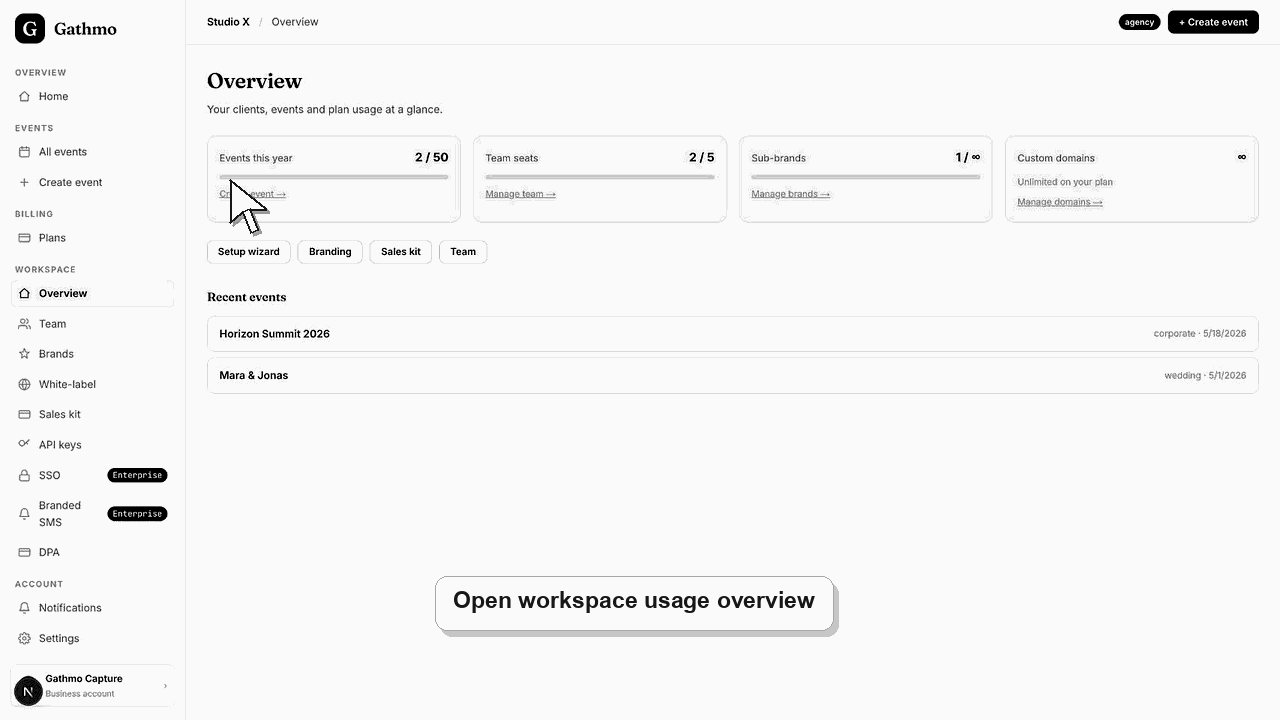Screen dimensions: 1280x720
Task: Click the Sales kit icon
Action: click(x=24, y=414)
